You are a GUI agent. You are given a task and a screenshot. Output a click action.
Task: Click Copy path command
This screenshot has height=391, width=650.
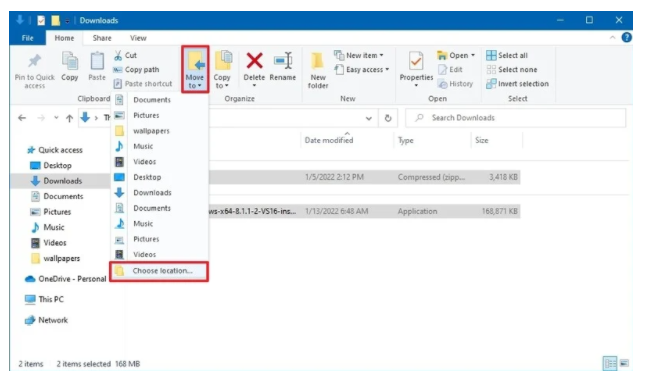136,70
